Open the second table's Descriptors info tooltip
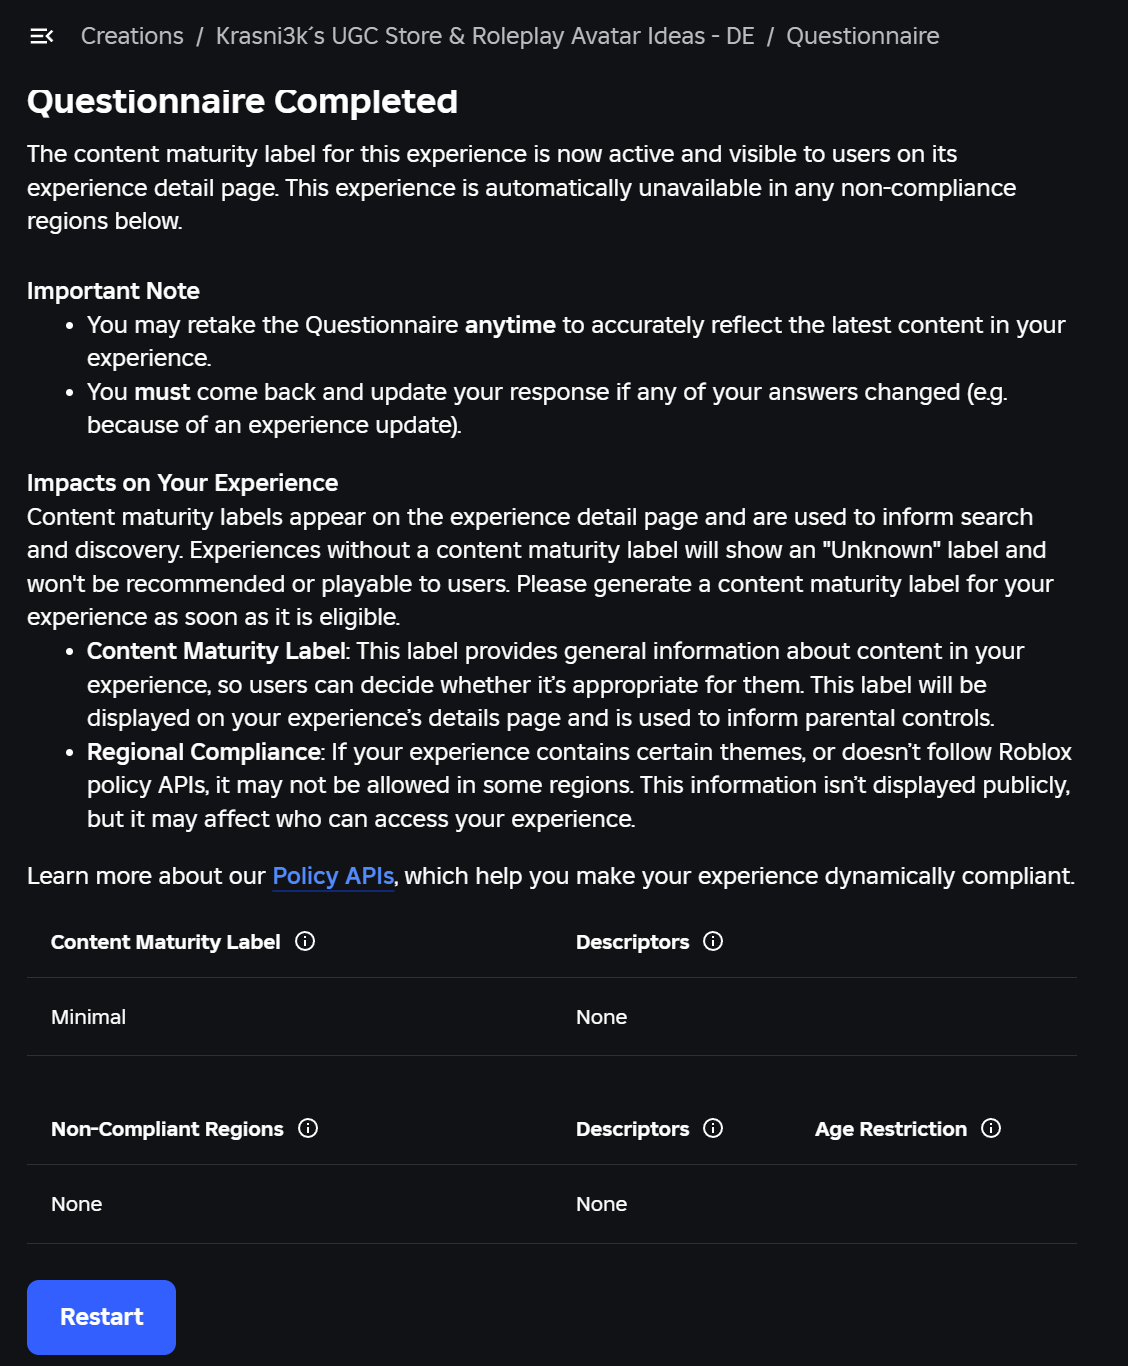Viewport: 1128px width, 1366px height. (712, 1129)
